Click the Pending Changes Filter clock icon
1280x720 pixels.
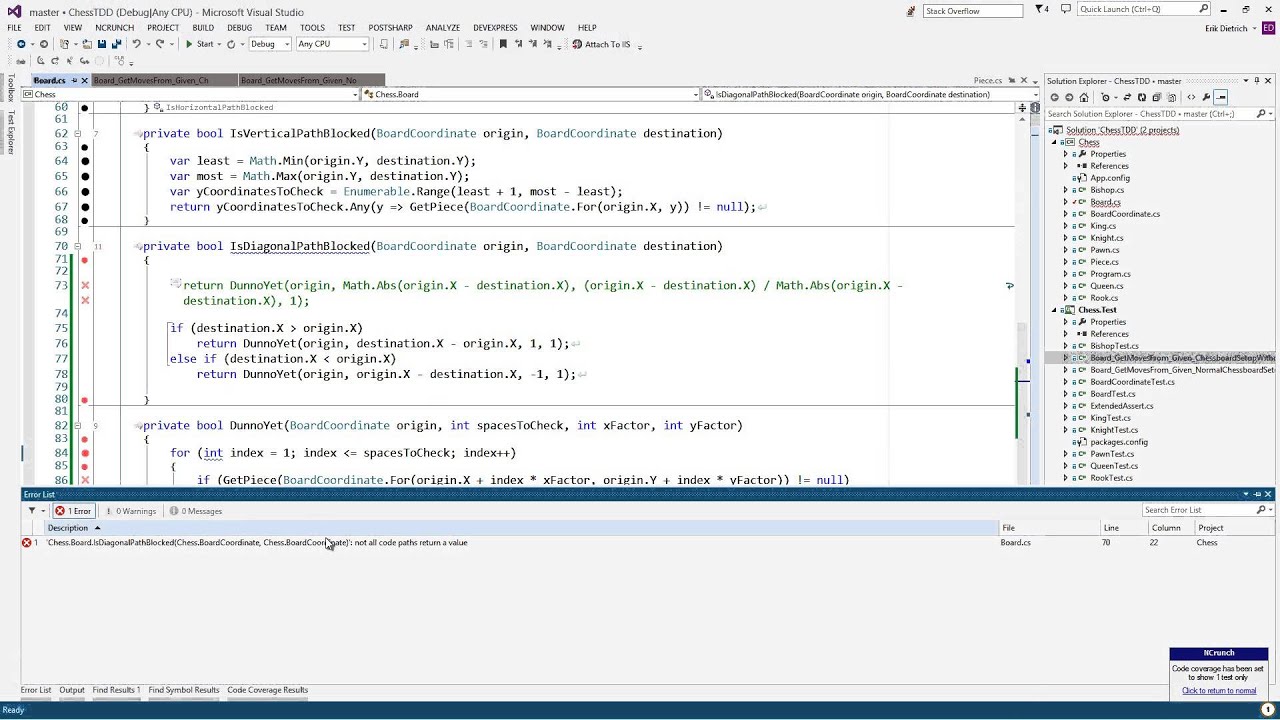tap(1105, 97)
